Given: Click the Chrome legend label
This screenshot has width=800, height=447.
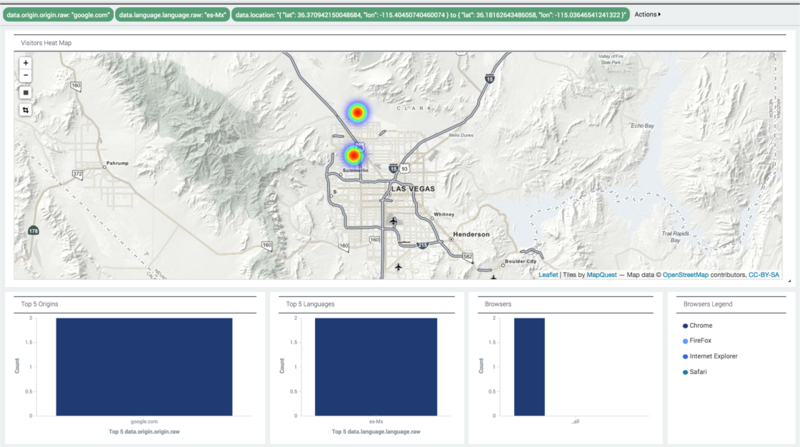Looking at the screenshot, I should (x=701, y=326).
